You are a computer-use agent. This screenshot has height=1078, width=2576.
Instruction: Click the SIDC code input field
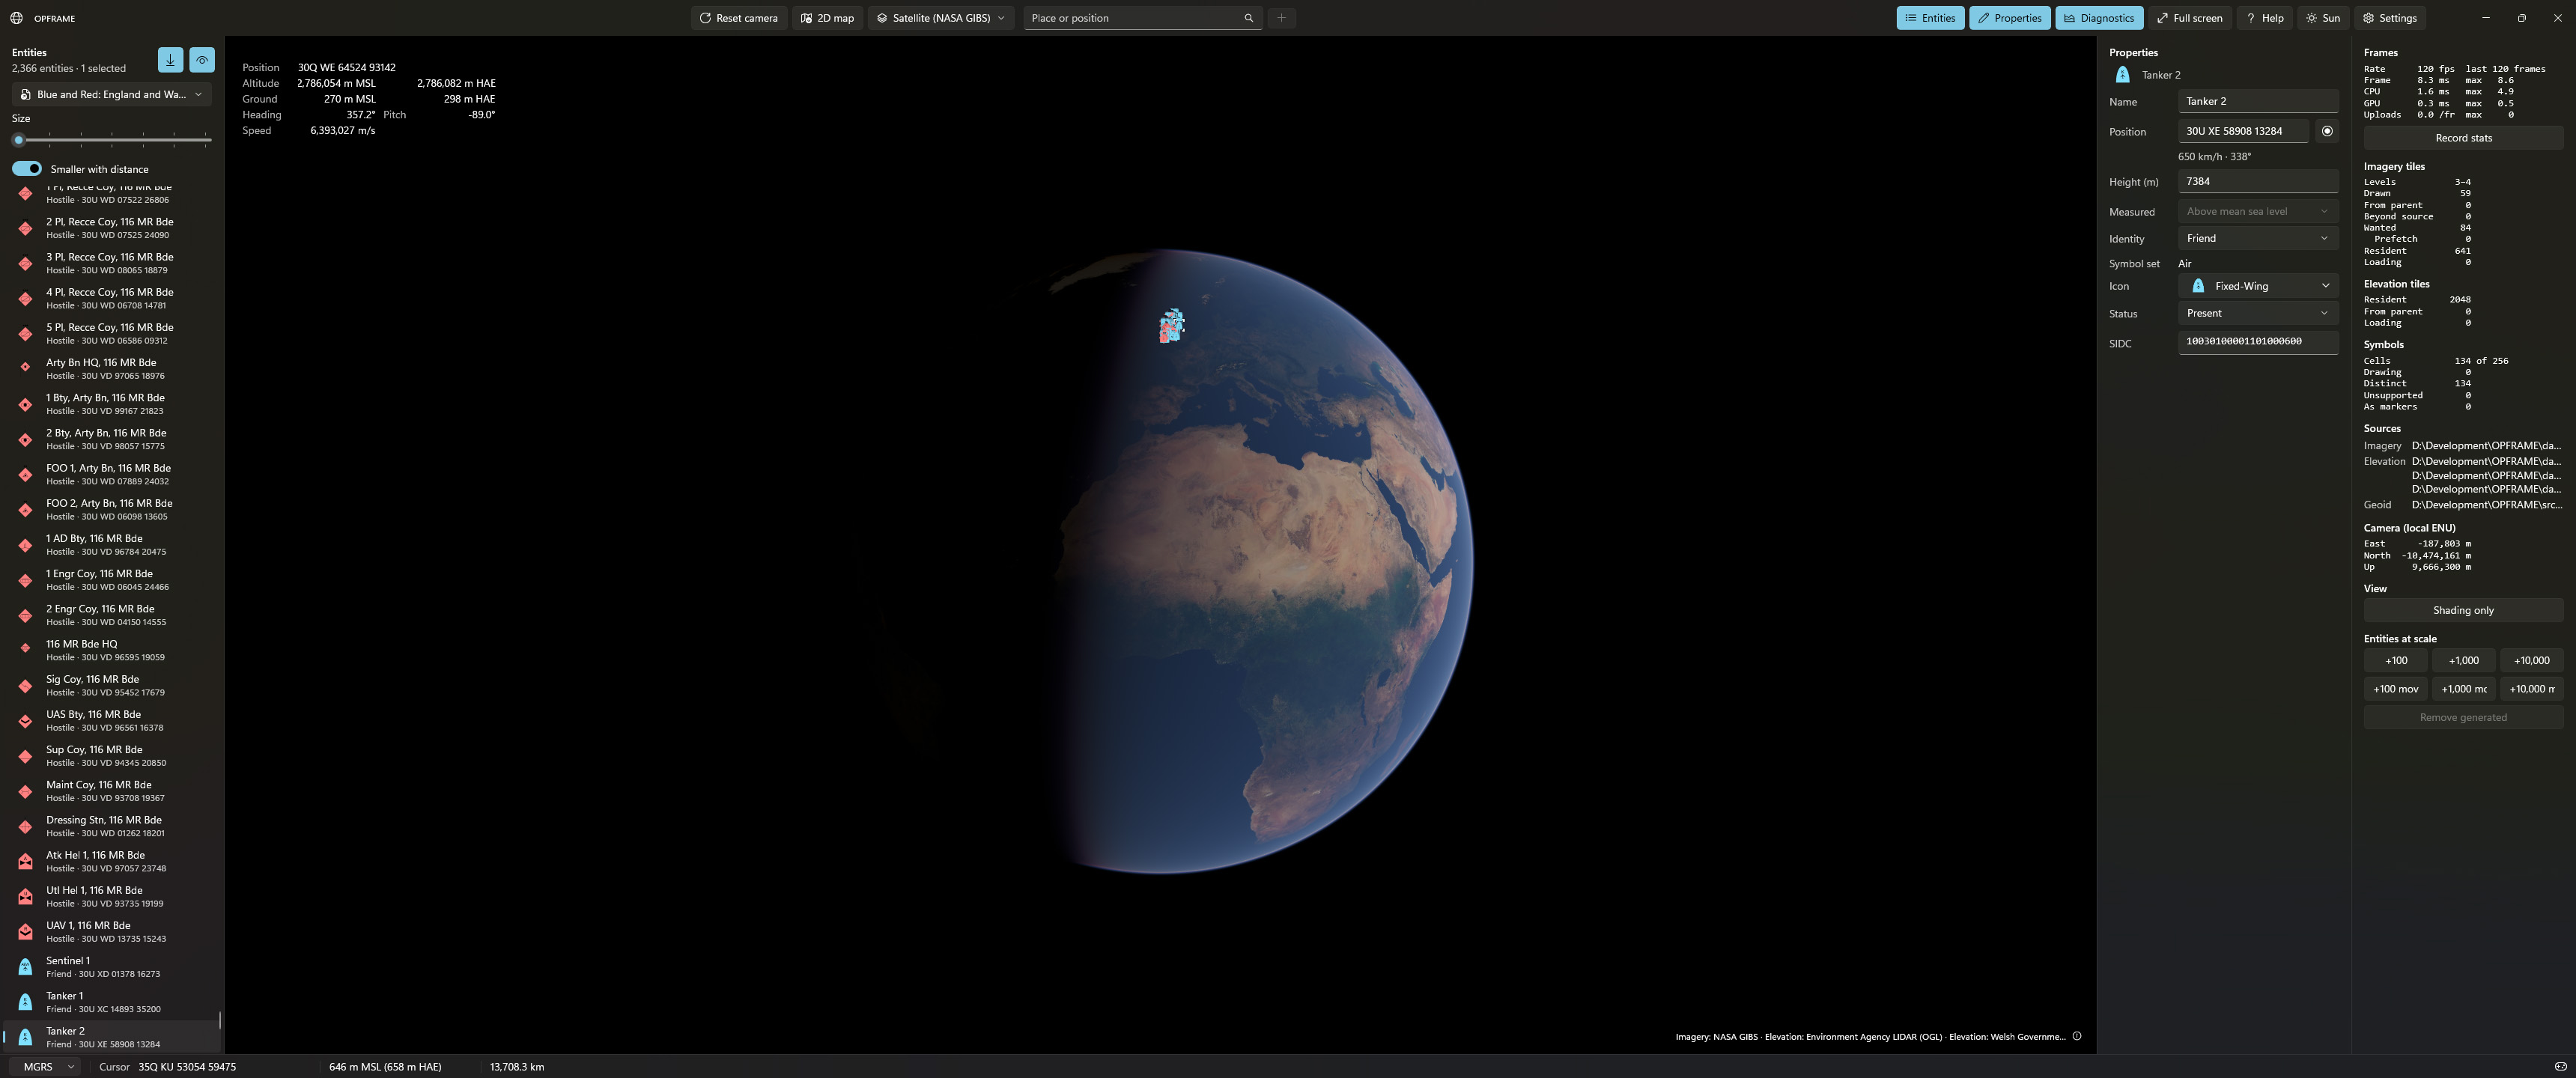tap(2257, 342)
